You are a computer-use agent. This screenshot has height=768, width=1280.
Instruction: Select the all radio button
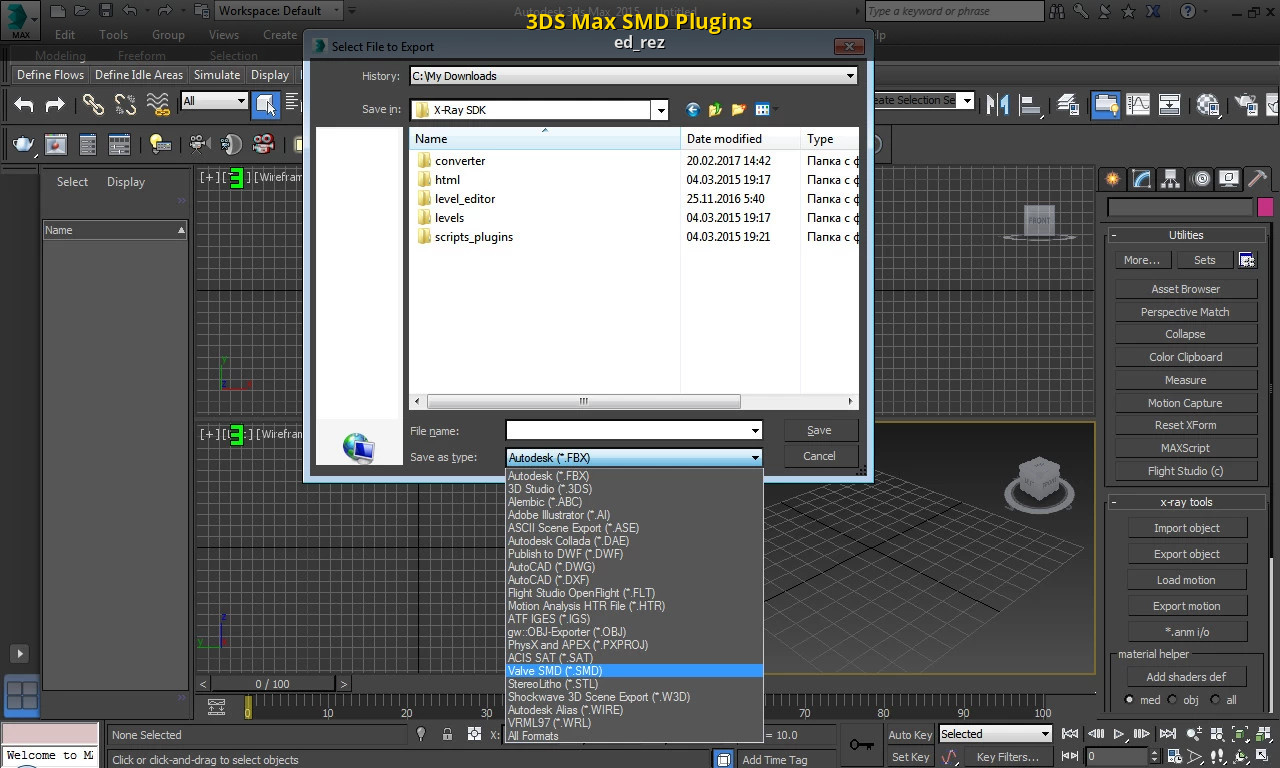[1215, 700]
